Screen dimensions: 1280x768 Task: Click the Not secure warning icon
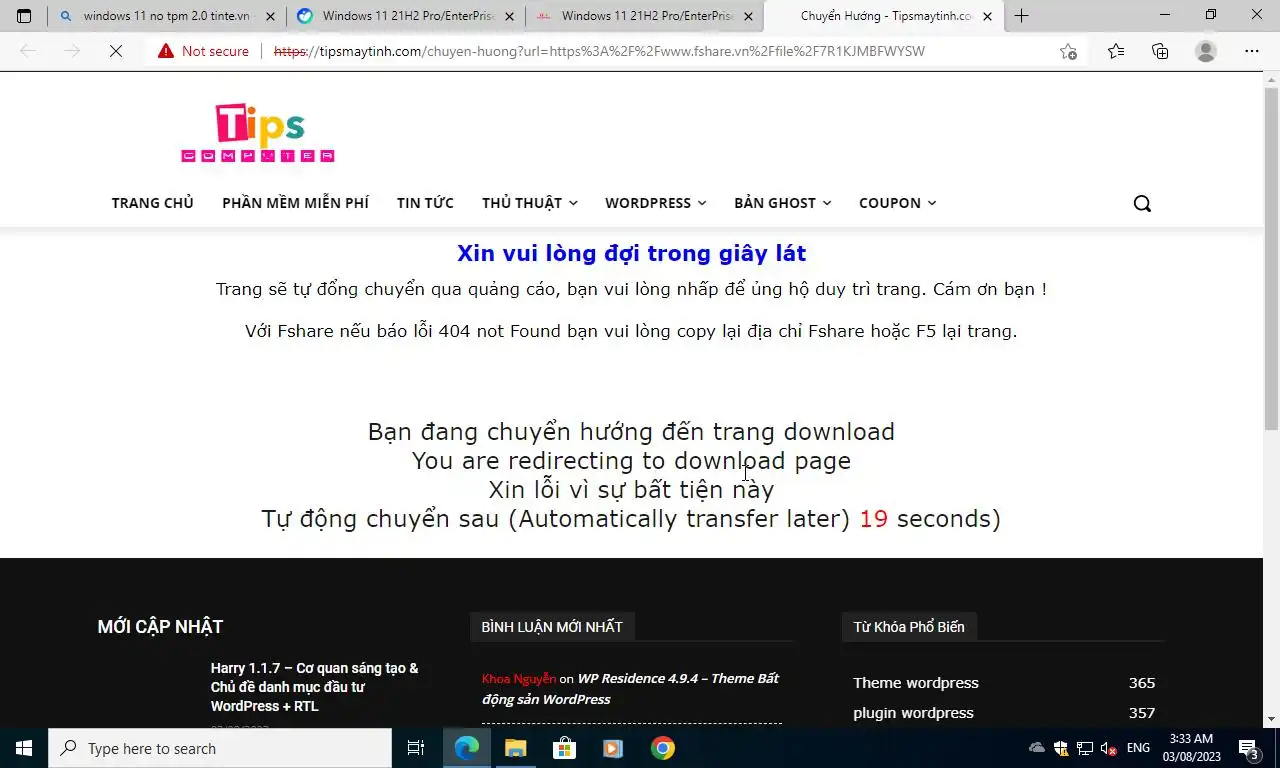tap(166, 51)
